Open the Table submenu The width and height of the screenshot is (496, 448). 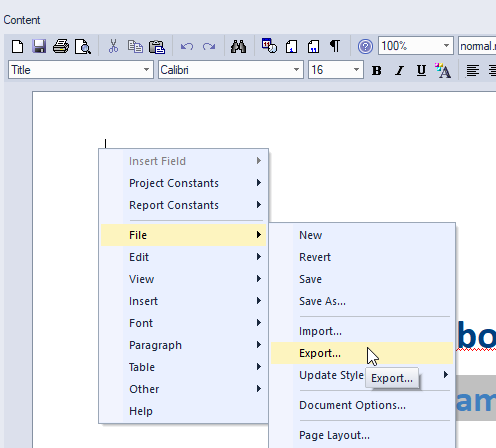[183, 367]
